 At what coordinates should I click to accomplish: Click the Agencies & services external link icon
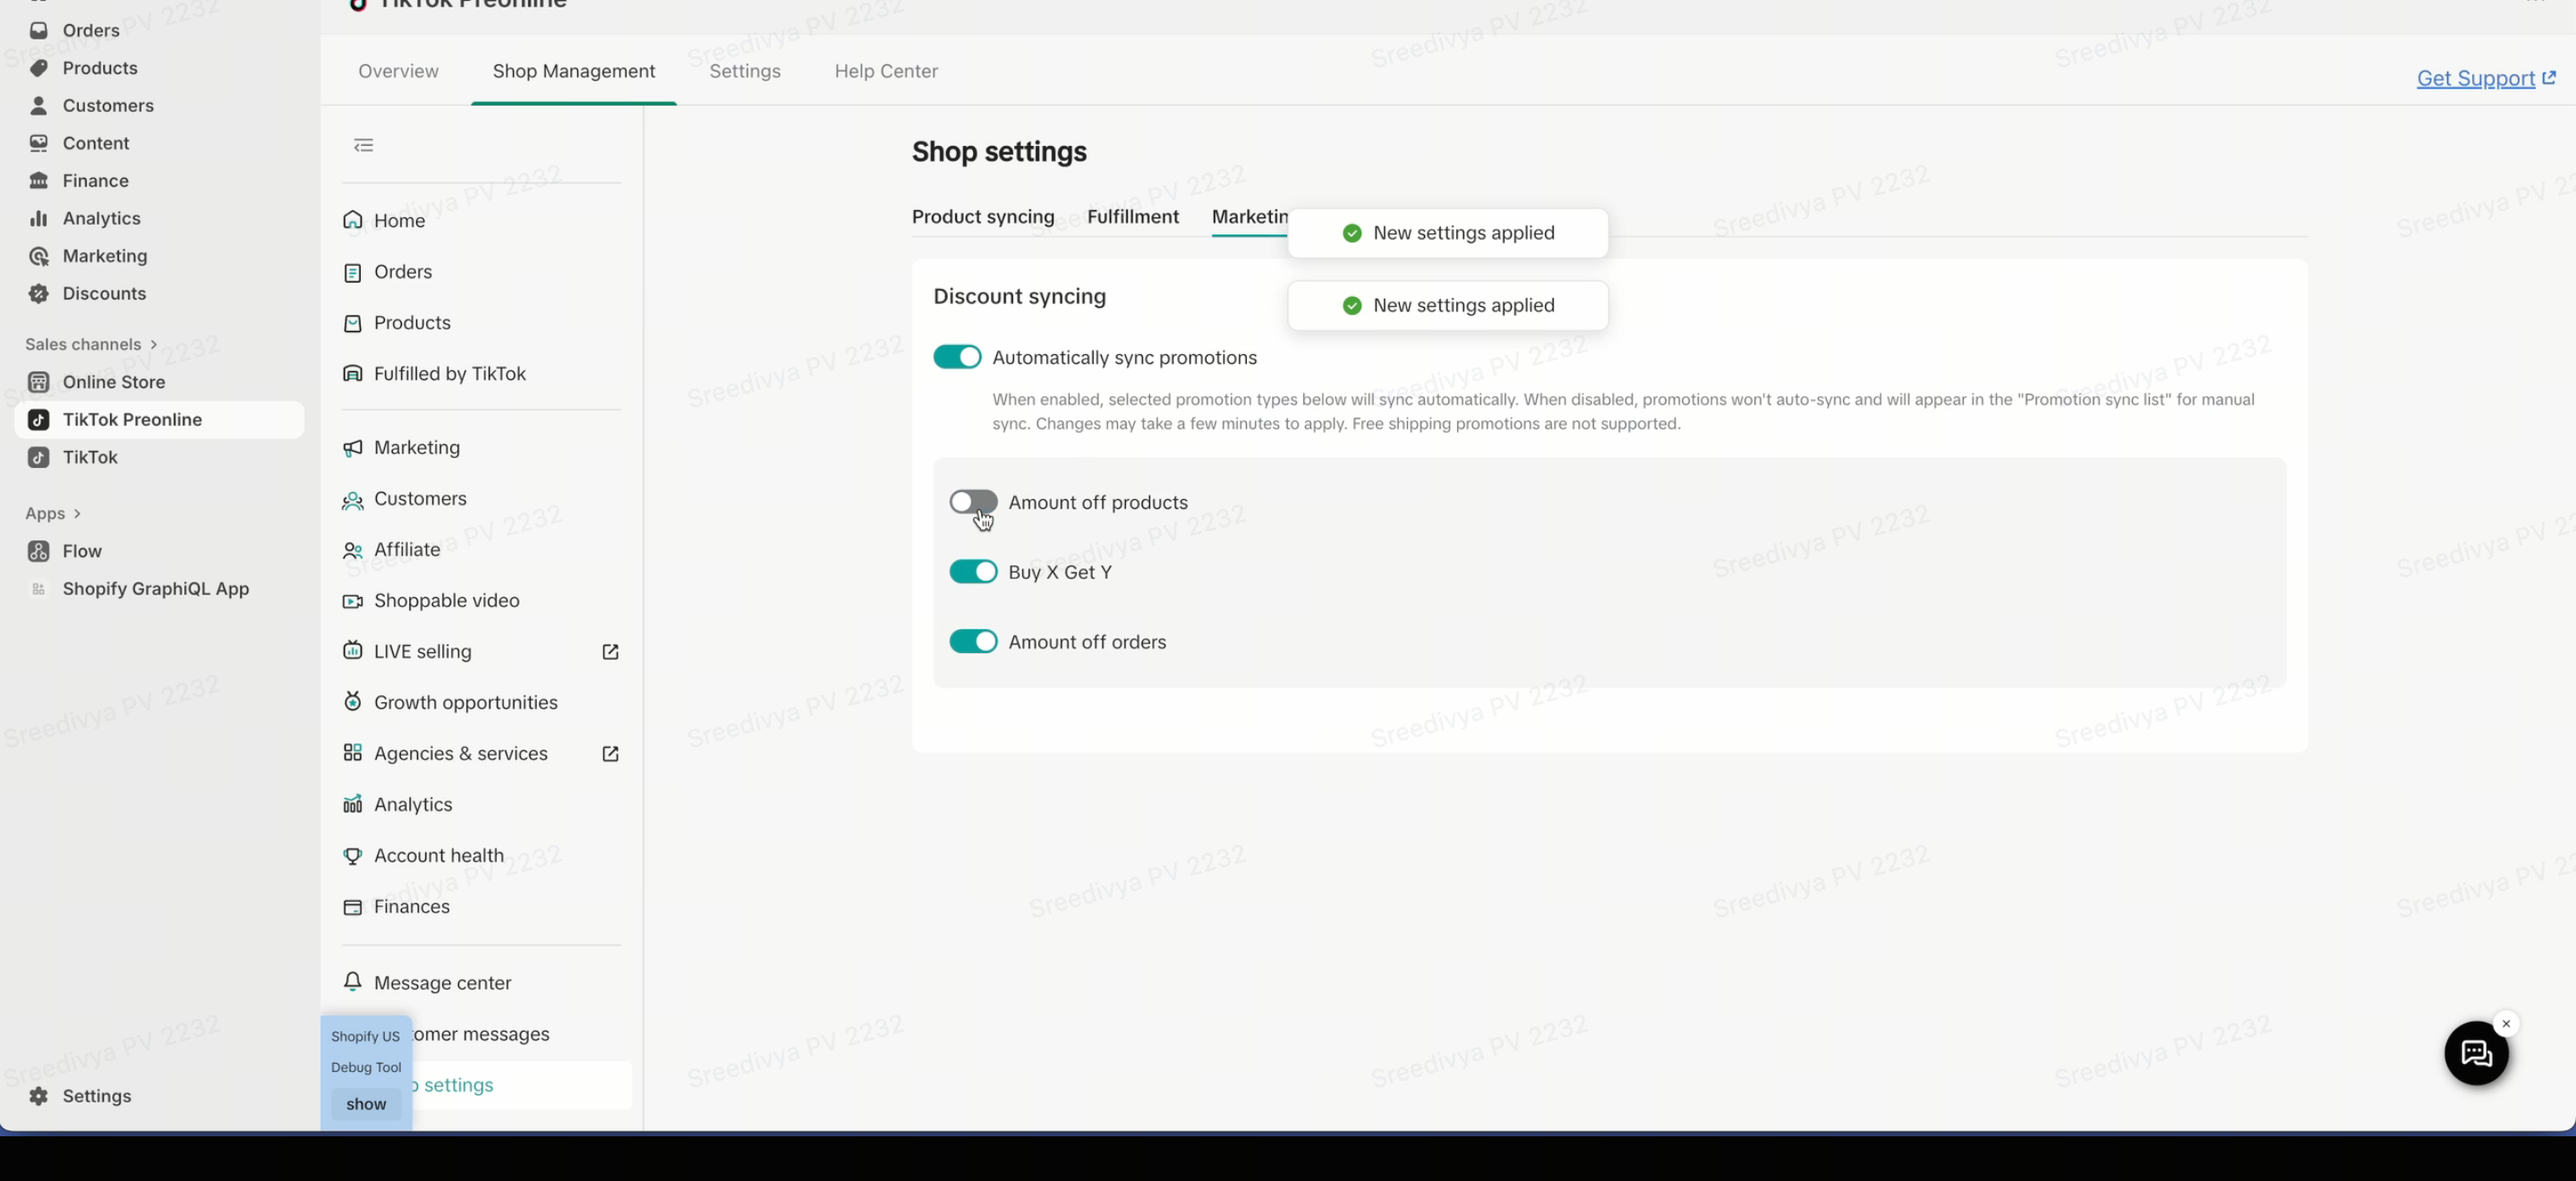pos(610,754)
